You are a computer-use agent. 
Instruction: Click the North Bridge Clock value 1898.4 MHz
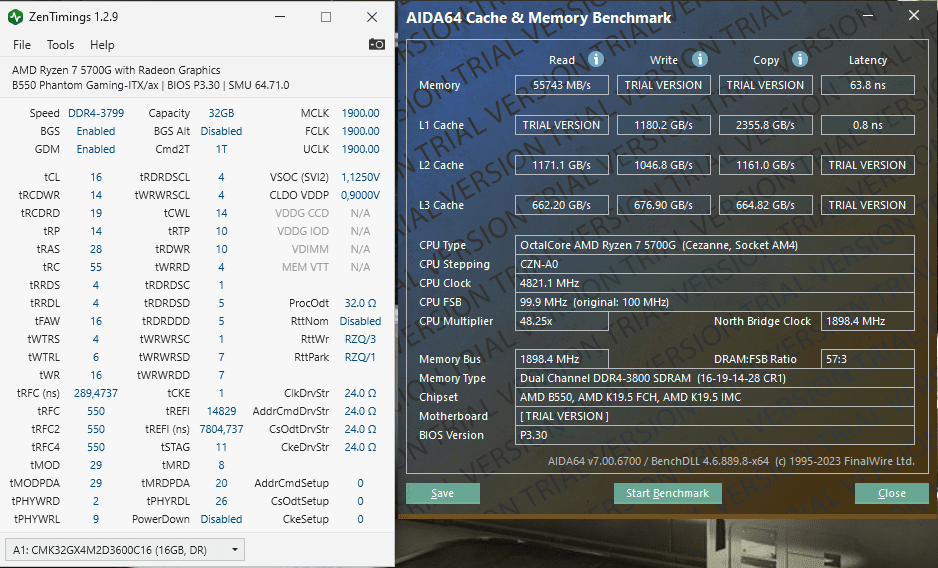pos(867,321)
